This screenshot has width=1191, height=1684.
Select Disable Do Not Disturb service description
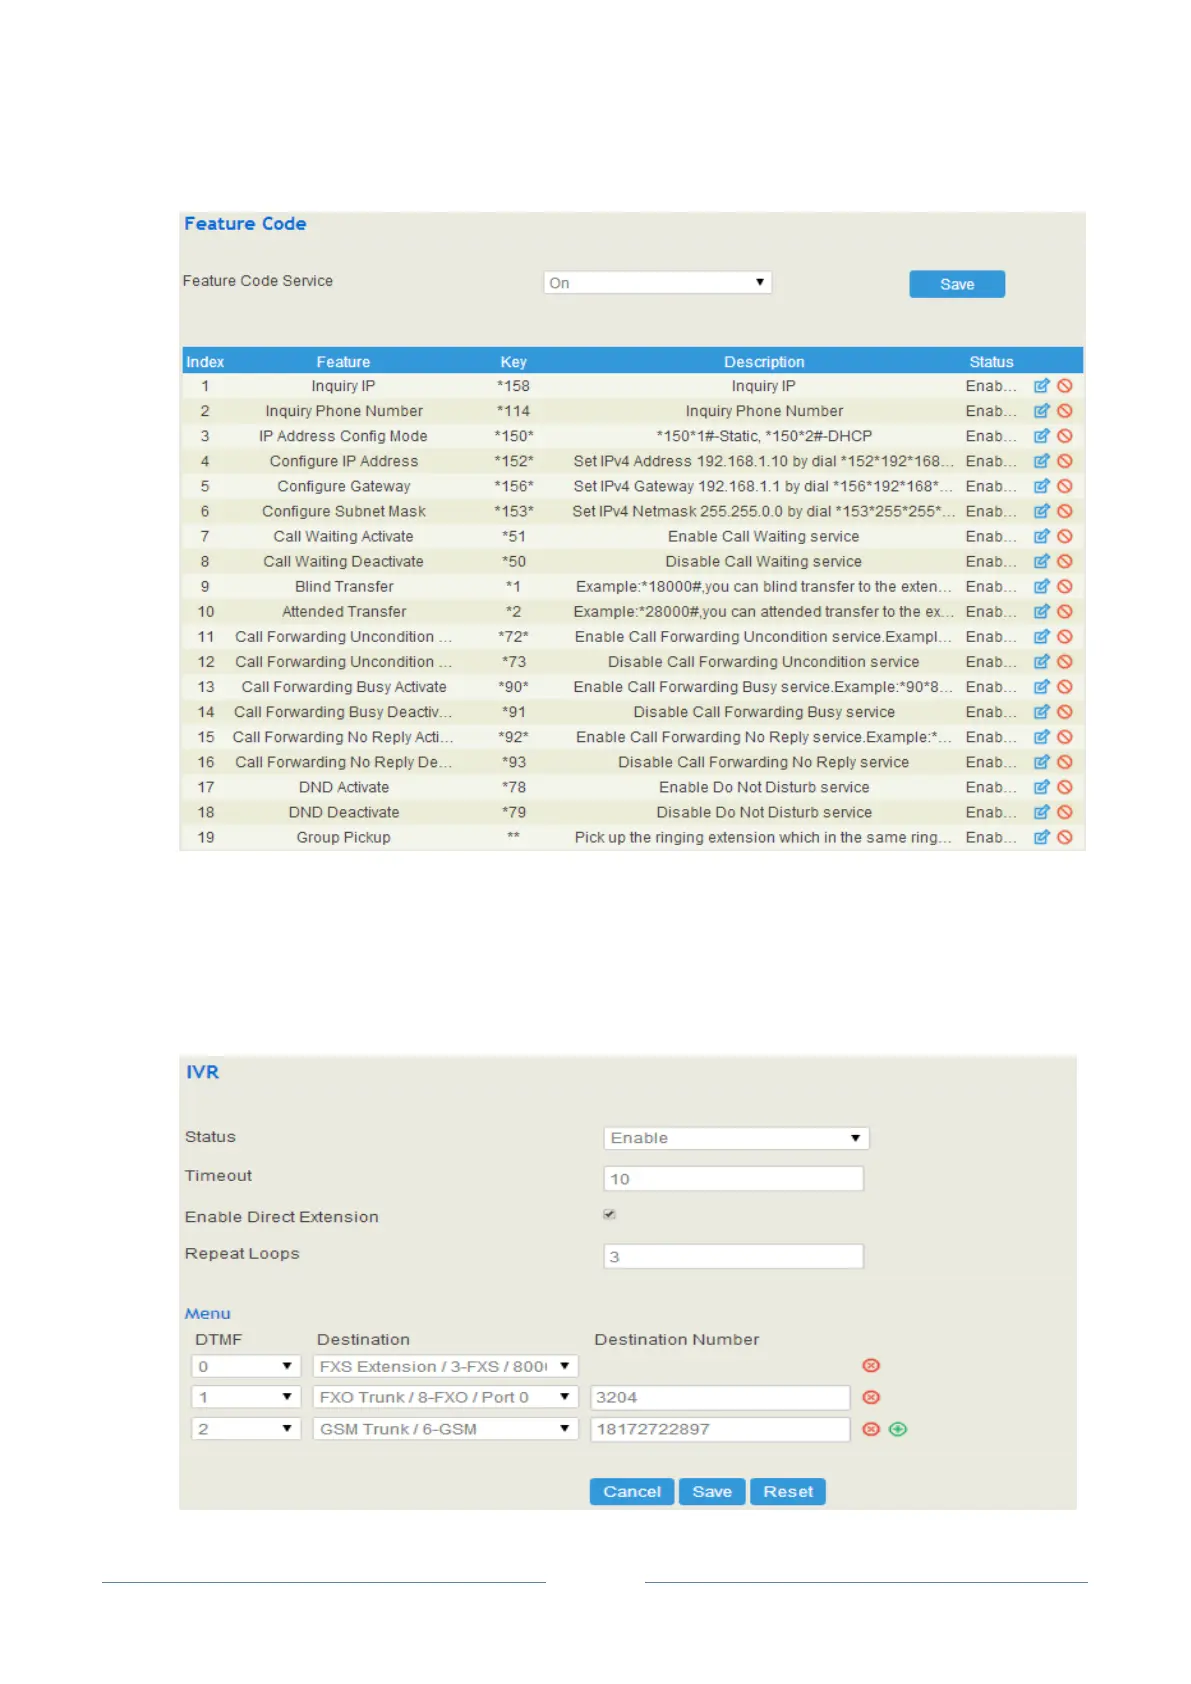[x=764, y=812]
